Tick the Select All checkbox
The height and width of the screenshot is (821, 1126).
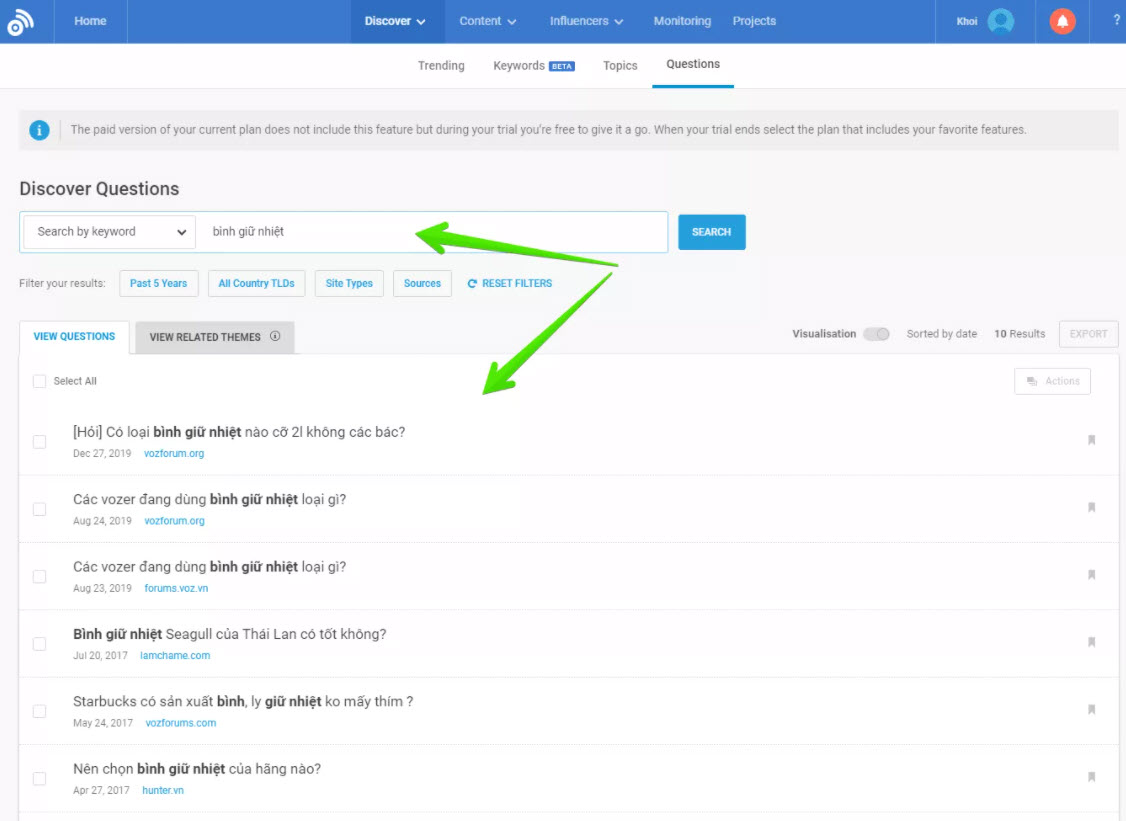click(x=40, y=381)
